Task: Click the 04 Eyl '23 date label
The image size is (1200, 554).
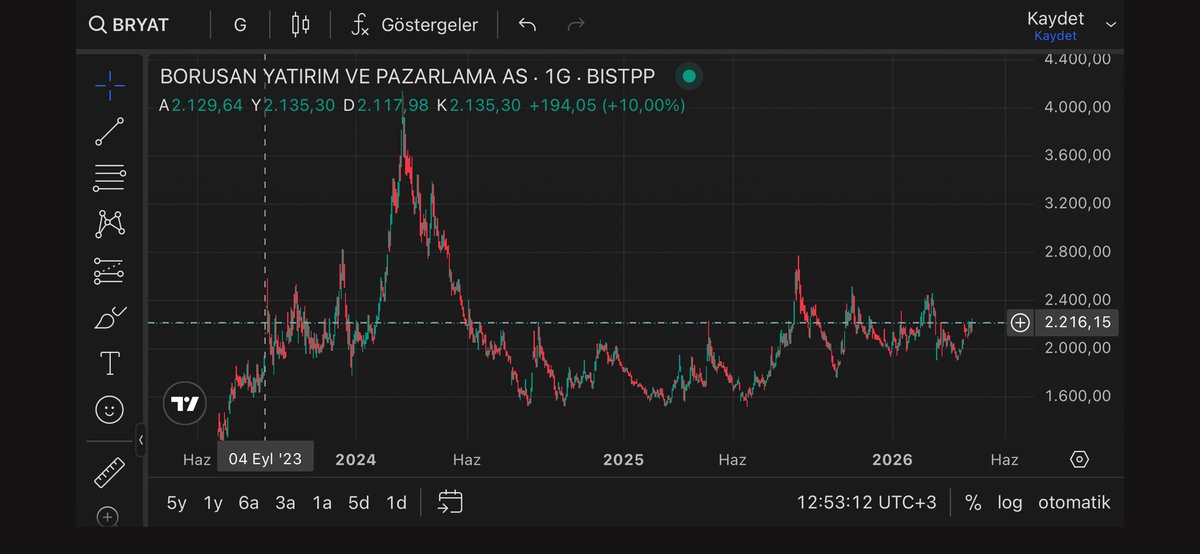Action: click(x=265, y=459)
